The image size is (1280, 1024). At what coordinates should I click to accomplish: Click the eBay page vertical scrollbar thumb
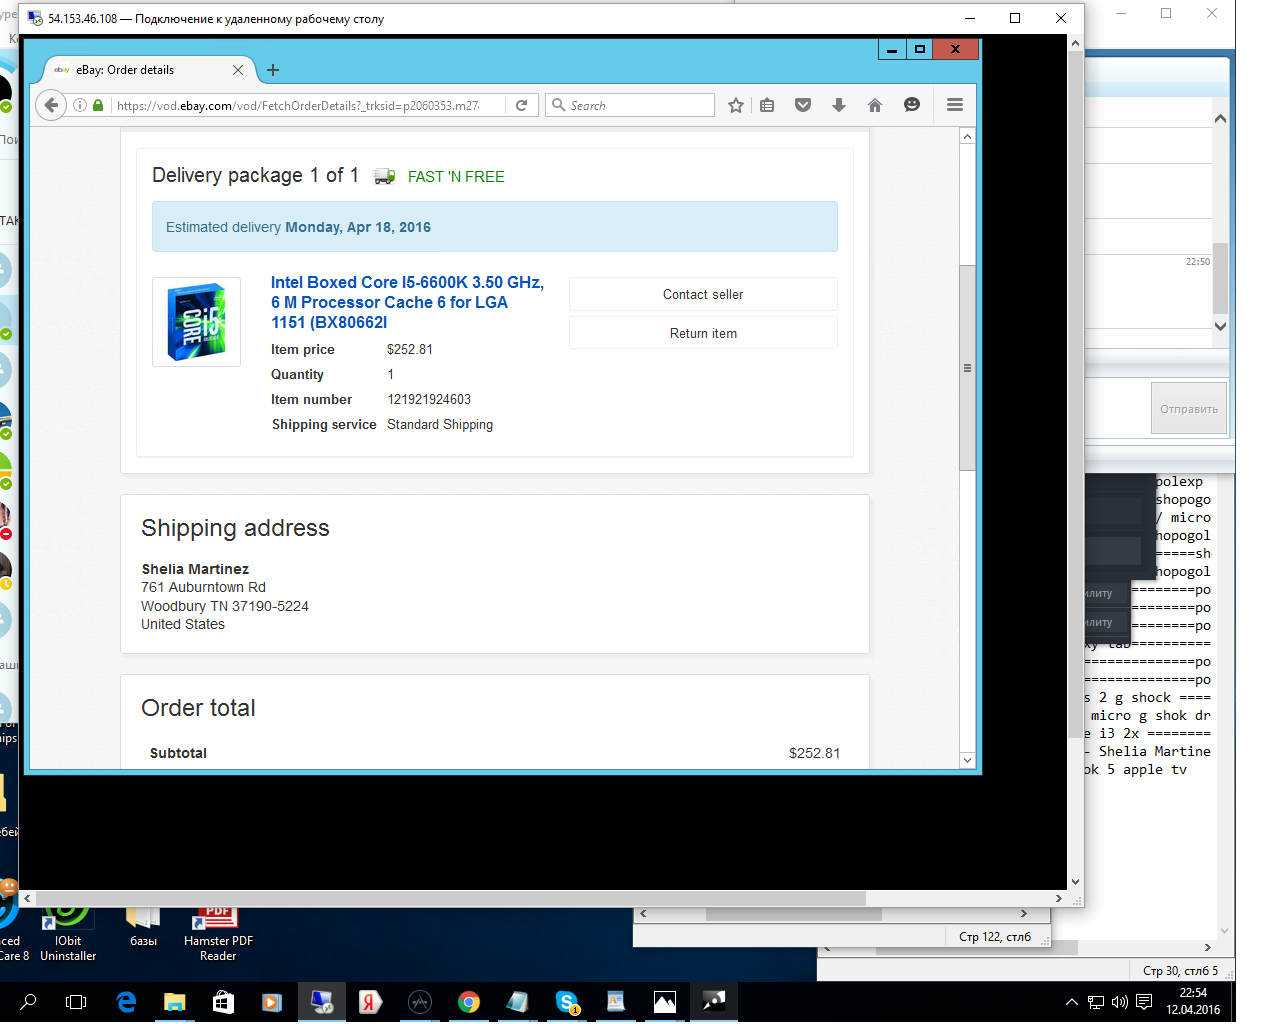[967, 367]
